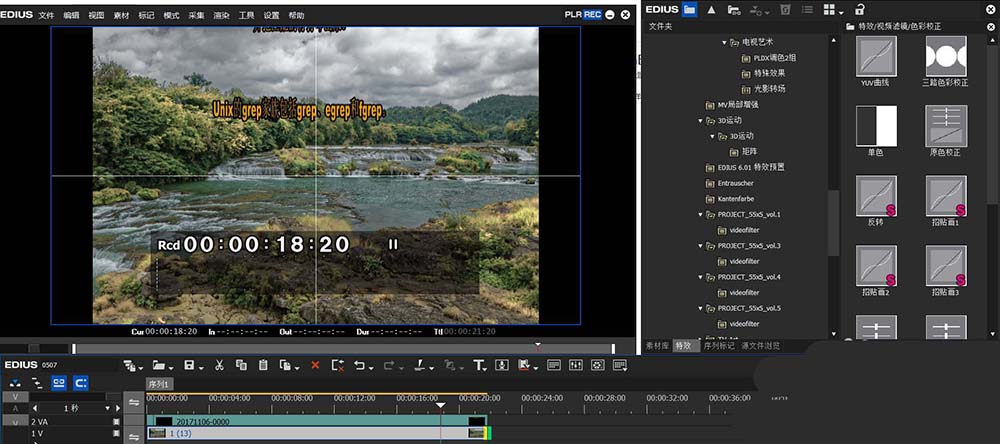Viewport: 1000px width, 444px height.
Task: Collapse the top-level 3D运动 folder
Action: pyautogui.click(x=700, y=121)
